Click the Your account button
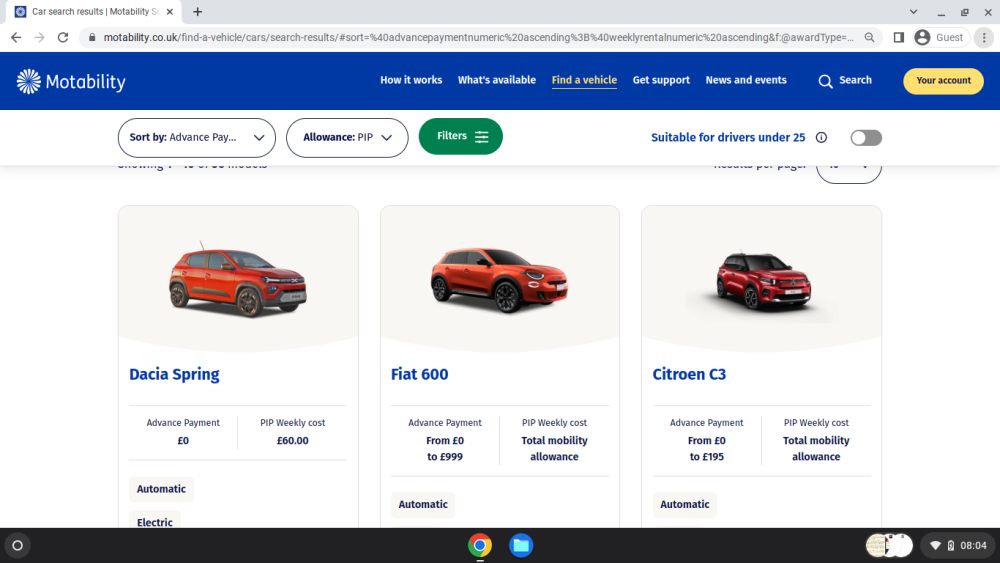Image resolution: width=1000 pixels, height=563 pixels. (943, 81)
